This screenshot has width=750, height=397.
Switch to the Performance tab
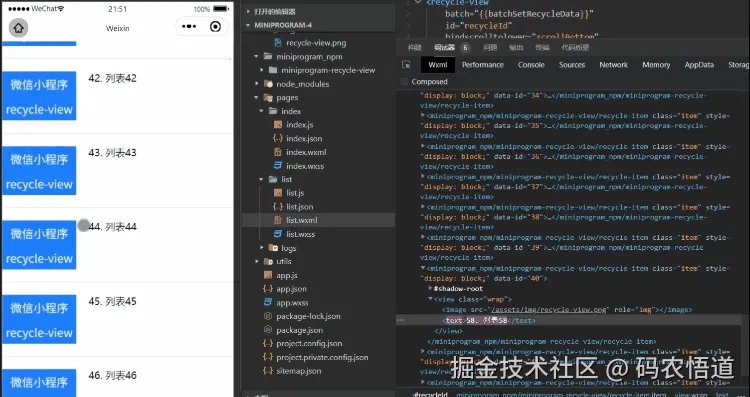pyautogui.click(x=483, y=65)
